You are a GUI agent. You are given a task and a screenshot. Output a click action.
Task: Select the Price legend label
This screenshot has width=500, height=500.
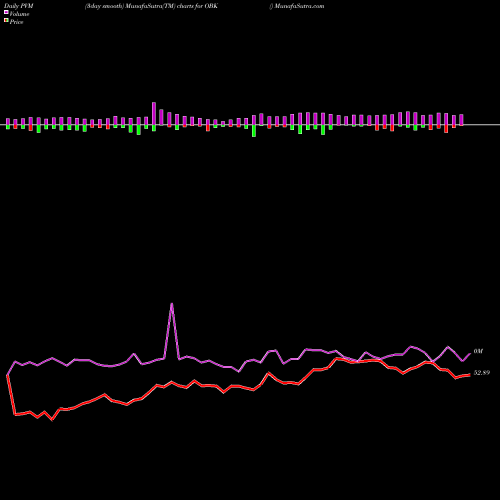(x=16, y=22)
